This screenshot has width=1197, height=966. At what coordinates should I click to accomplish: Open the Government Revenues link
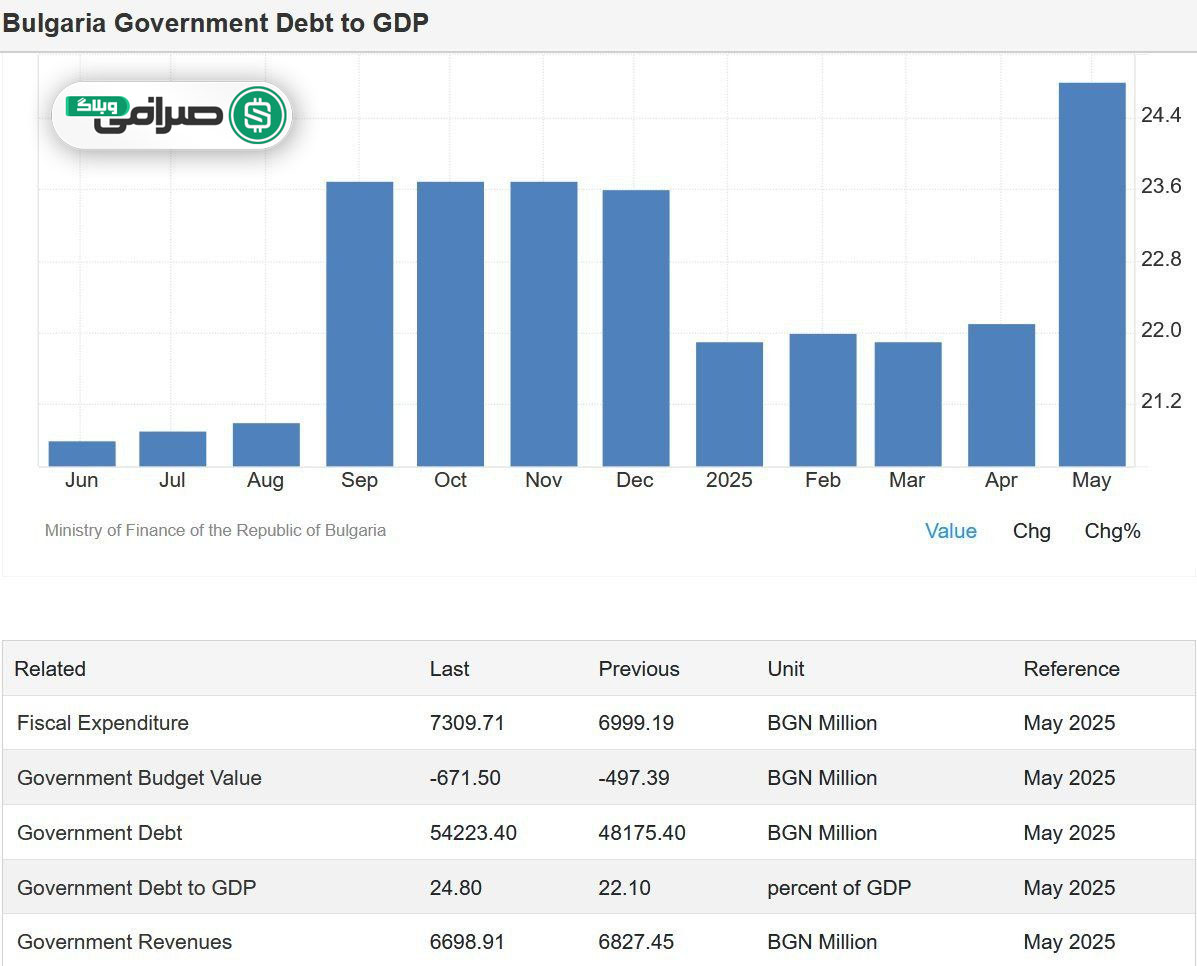(124, 942)
